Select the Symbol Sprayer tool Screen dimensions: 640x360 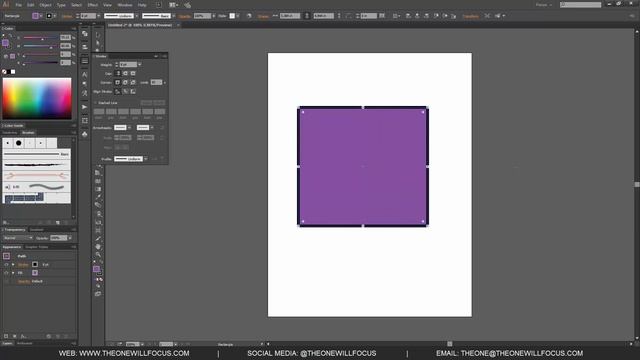[98, 213]
